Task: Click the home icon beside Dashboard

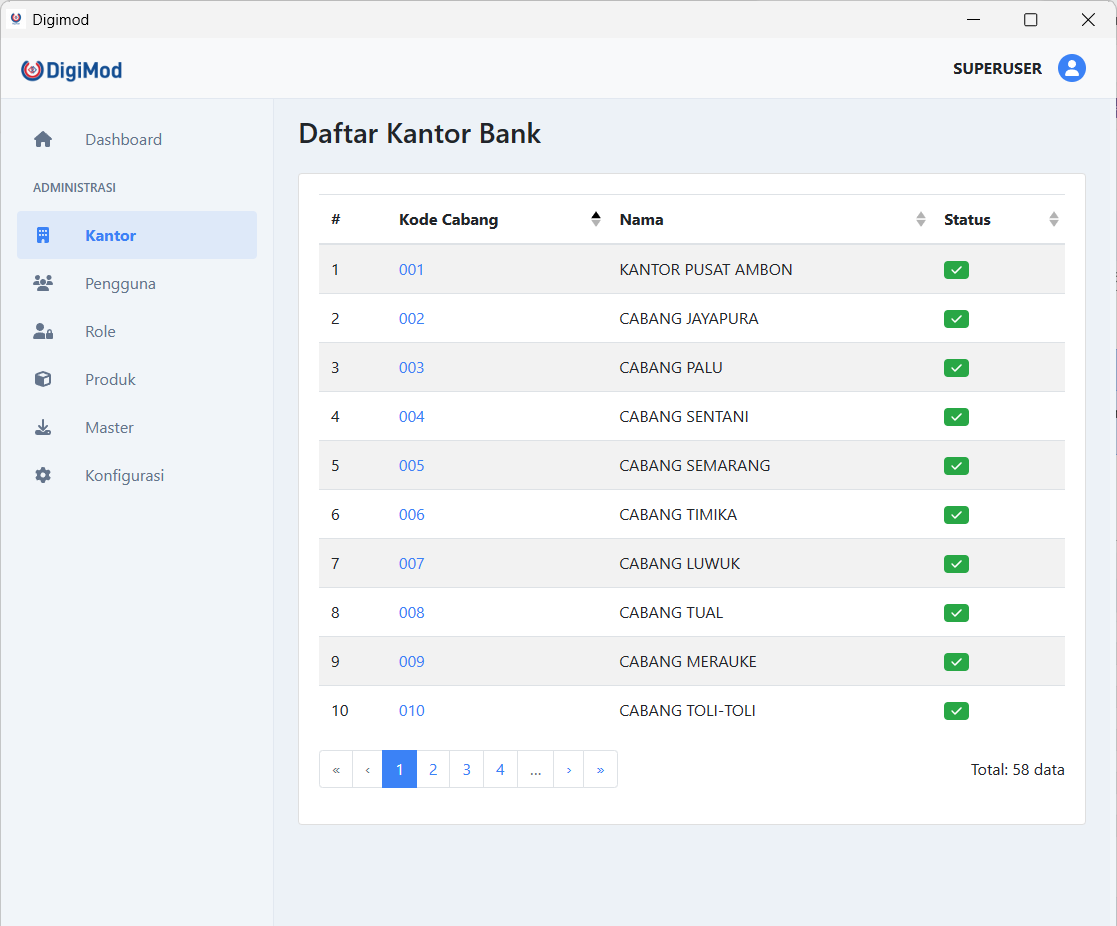Action: click(x=43, y=140)
